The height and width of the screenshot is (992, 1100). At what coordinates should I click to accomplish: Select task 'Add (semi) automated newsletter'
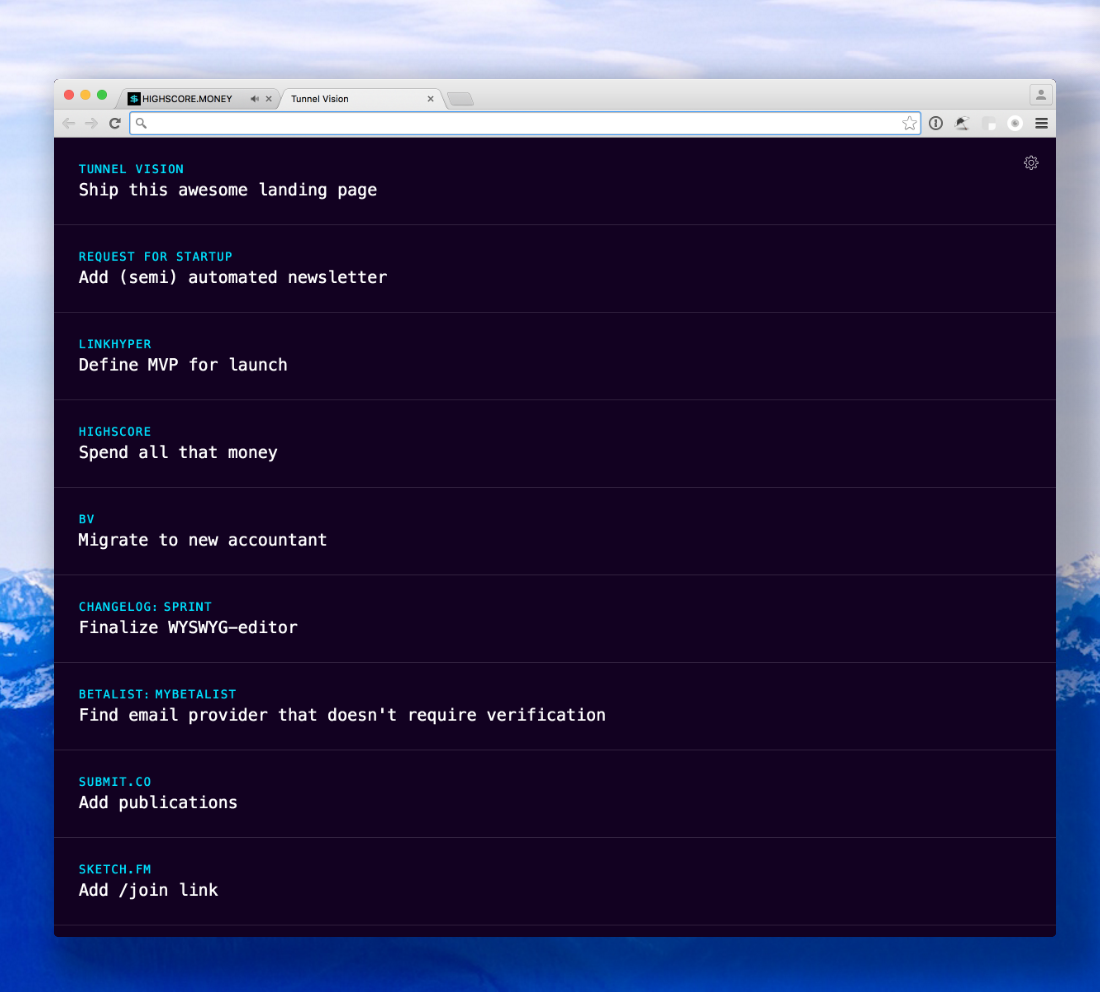point(233,278)
